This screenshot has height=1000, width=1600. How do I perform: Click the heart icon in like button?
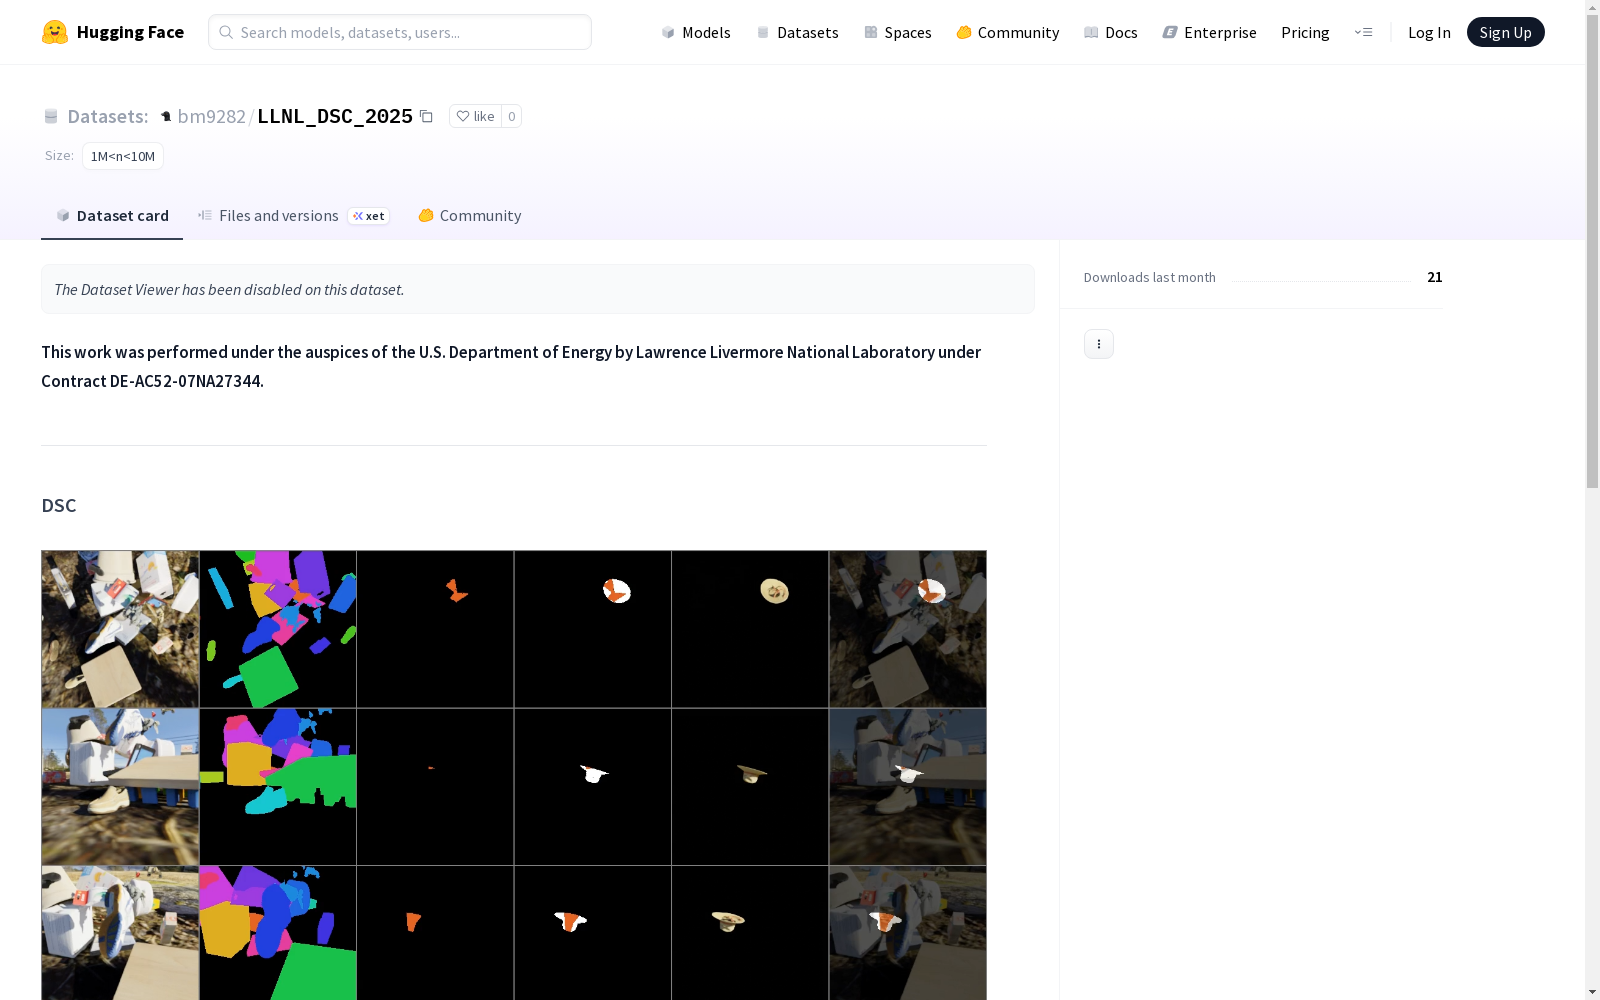click(x=462, y=116)
